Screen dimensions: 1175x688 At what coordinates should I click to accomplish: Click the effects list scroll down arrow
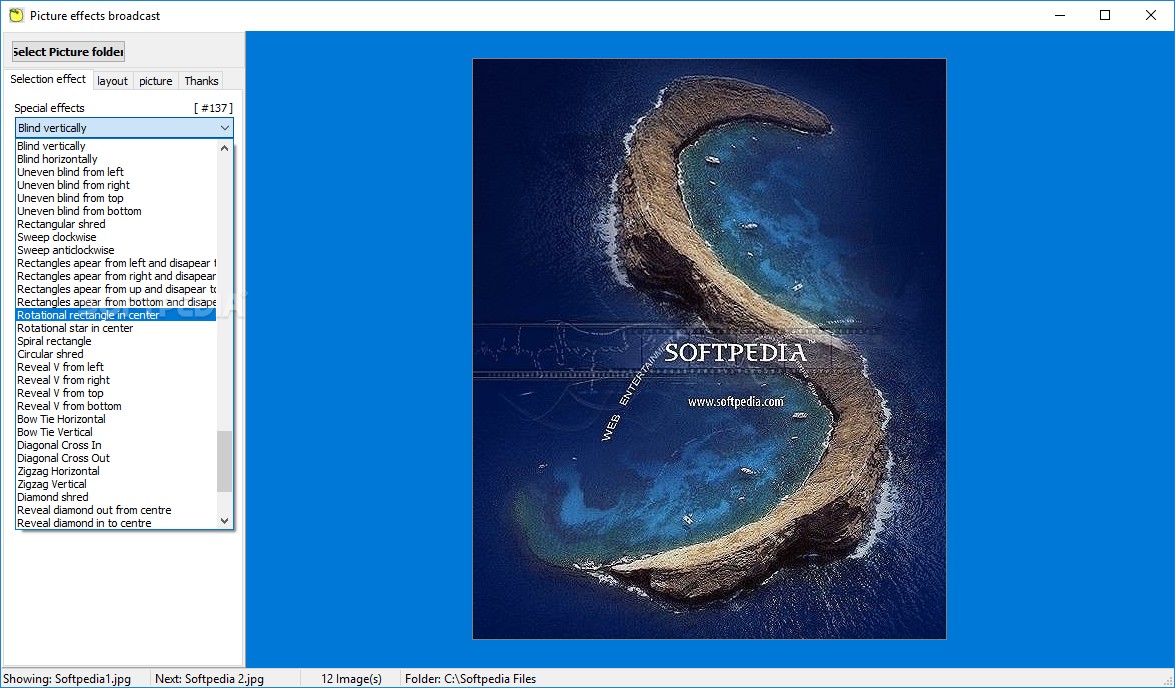224,521
